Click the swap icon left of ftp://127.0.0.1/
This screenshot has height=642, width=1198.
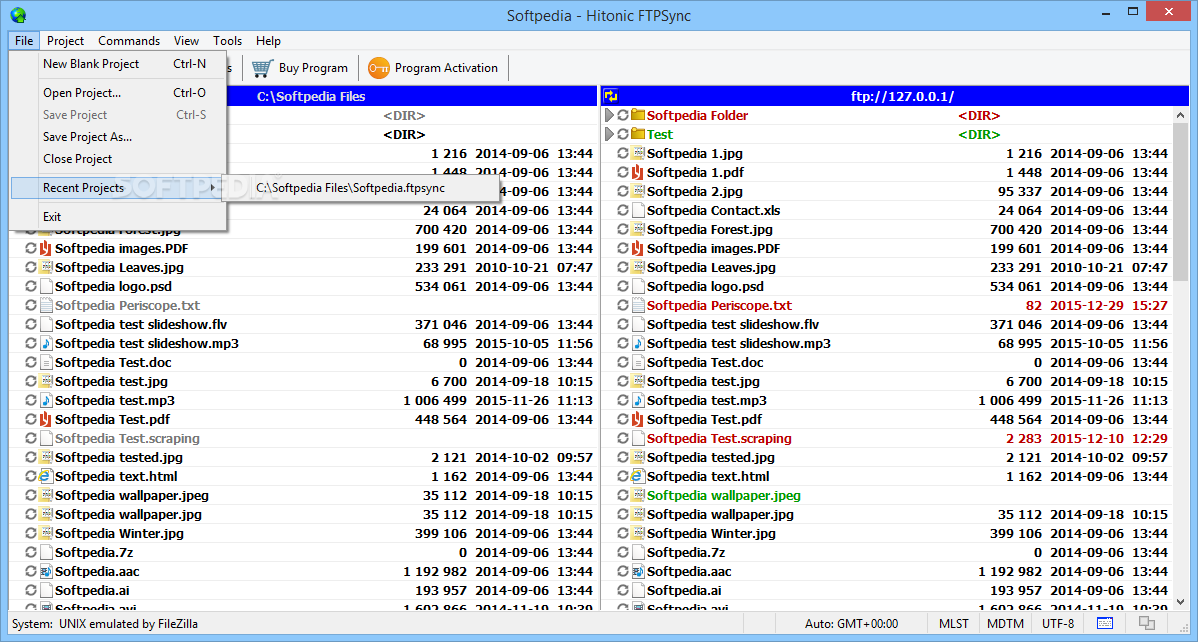pyautogui.click(x=611, y=96)
